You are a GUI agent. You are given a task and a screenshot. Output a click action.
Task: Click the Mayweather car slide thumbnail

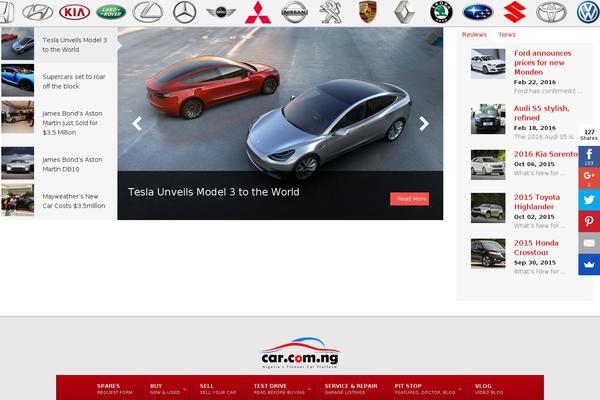18,200
